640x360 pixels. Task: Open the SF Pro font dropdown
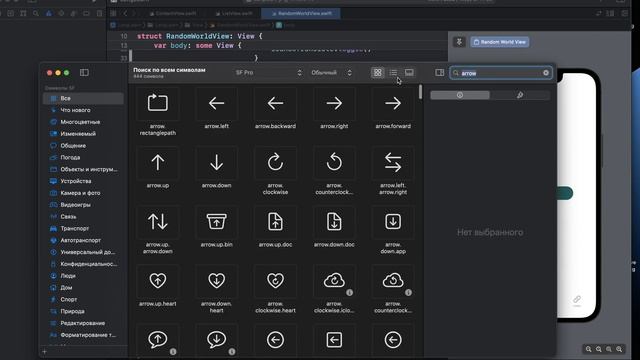(x=269, y=73)
